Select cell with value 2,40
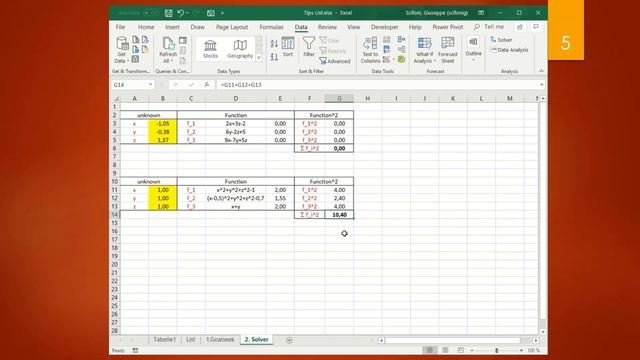 point(339,198)
